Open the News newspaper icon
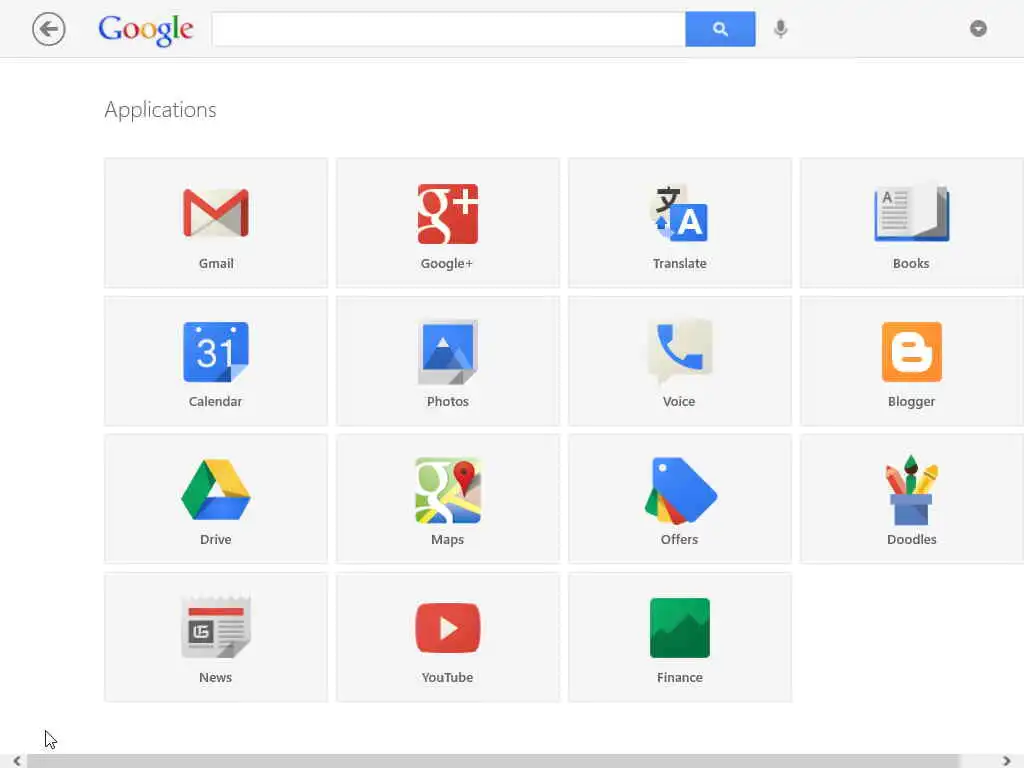This screenshot has height=768, width=1024. [216, 627]
